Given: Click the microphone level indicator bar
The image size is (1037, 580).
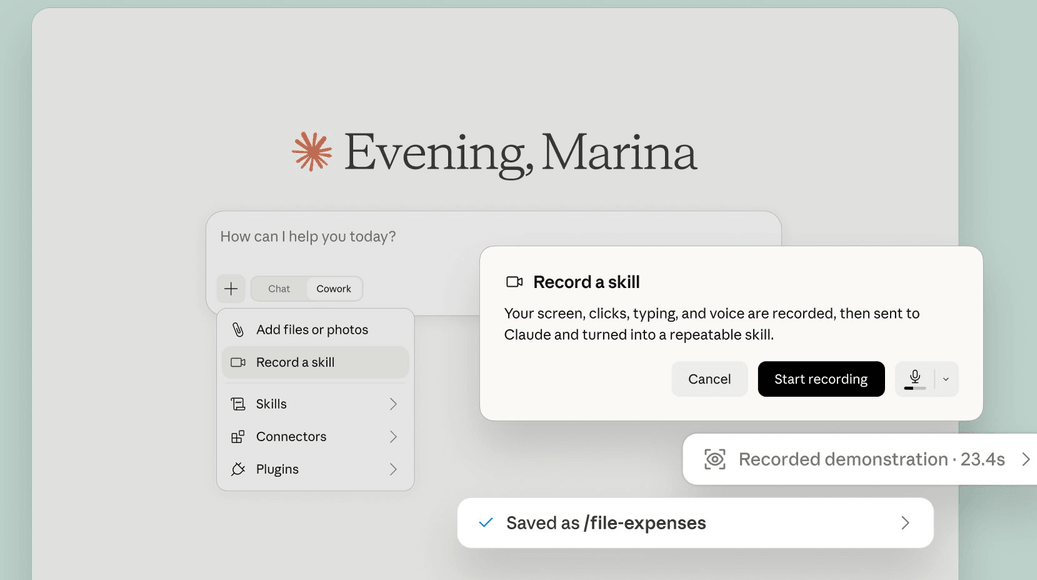Looking at the screenshot, I should click(x=915, y=388).
